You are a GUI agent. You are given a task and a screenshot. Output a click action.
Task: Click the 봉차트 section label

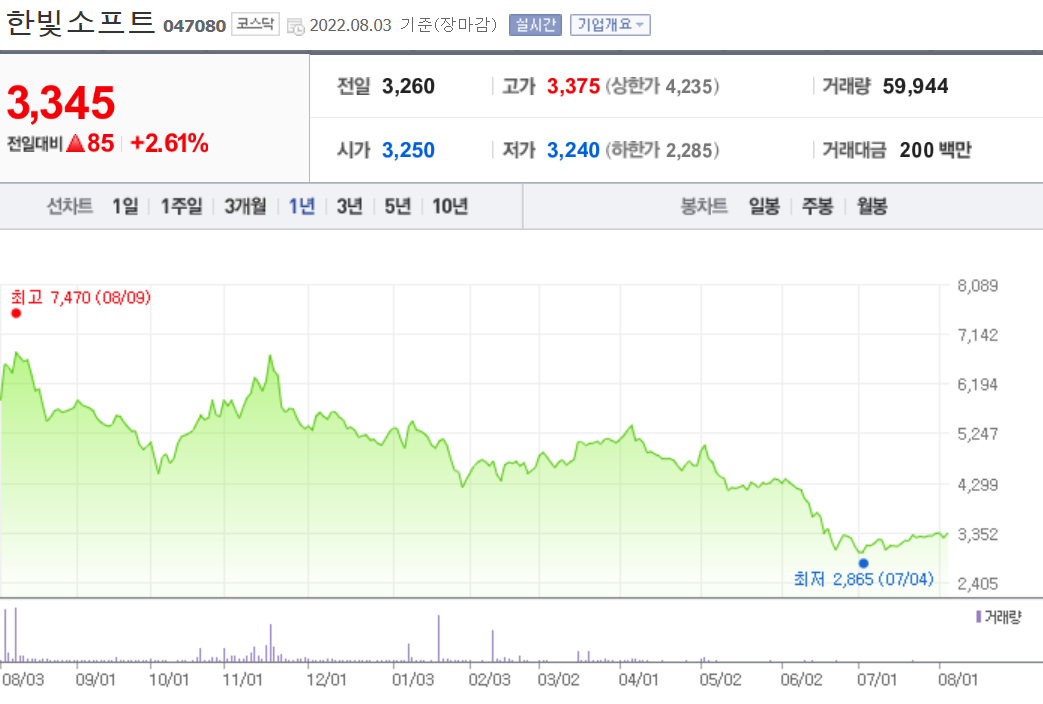[704, 206]
